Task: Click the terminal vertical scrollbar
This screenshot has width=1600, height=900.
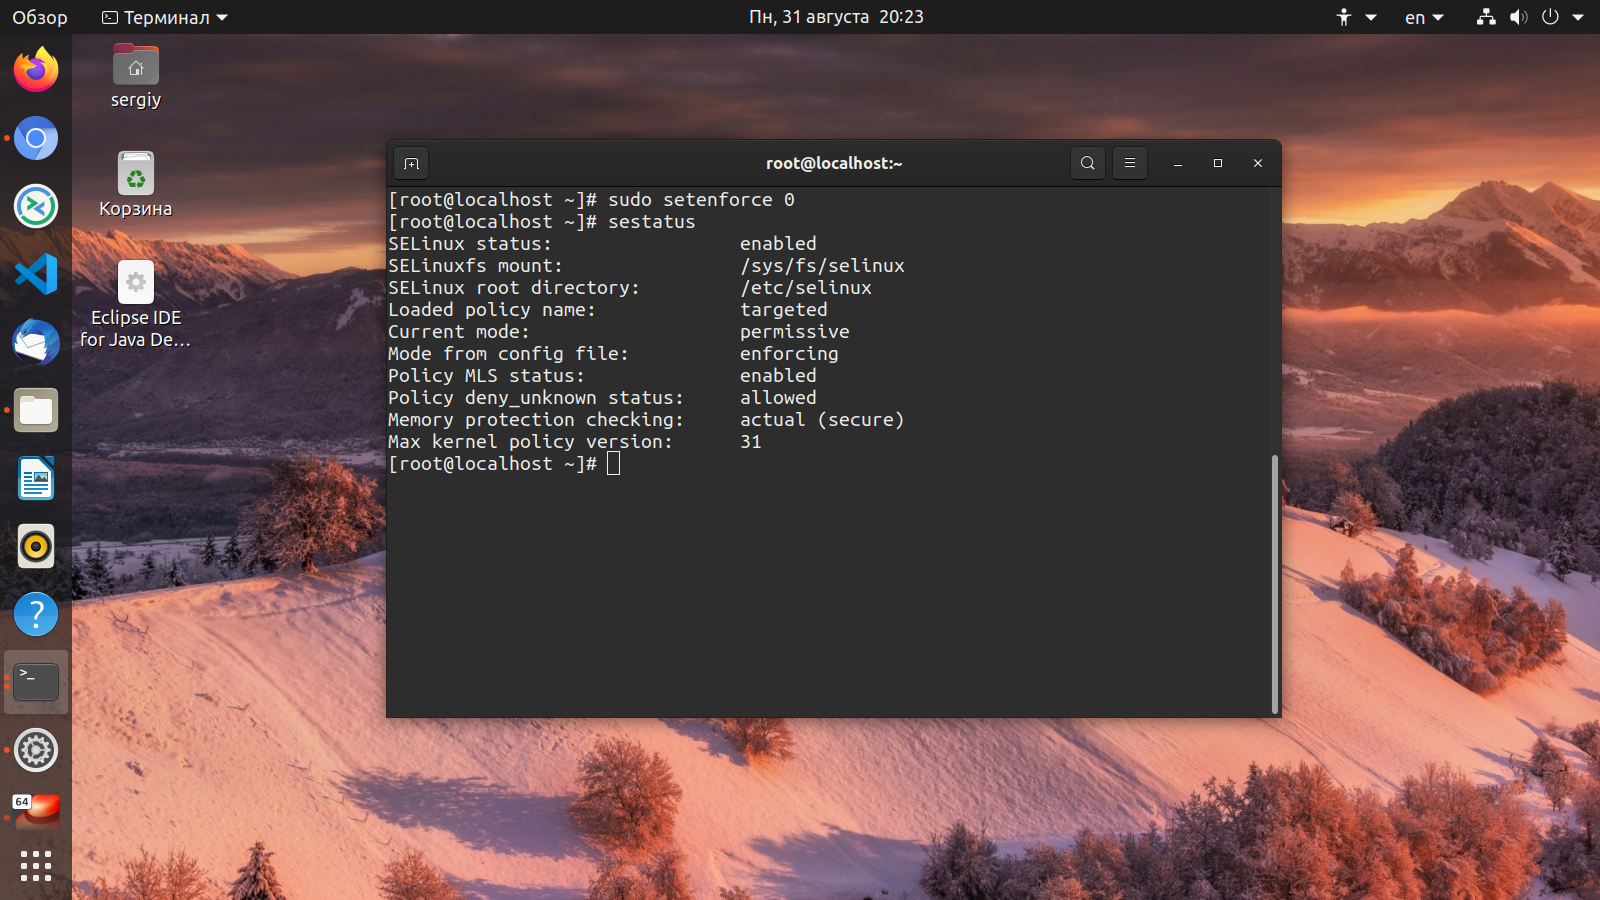Action: (1274, 583)
